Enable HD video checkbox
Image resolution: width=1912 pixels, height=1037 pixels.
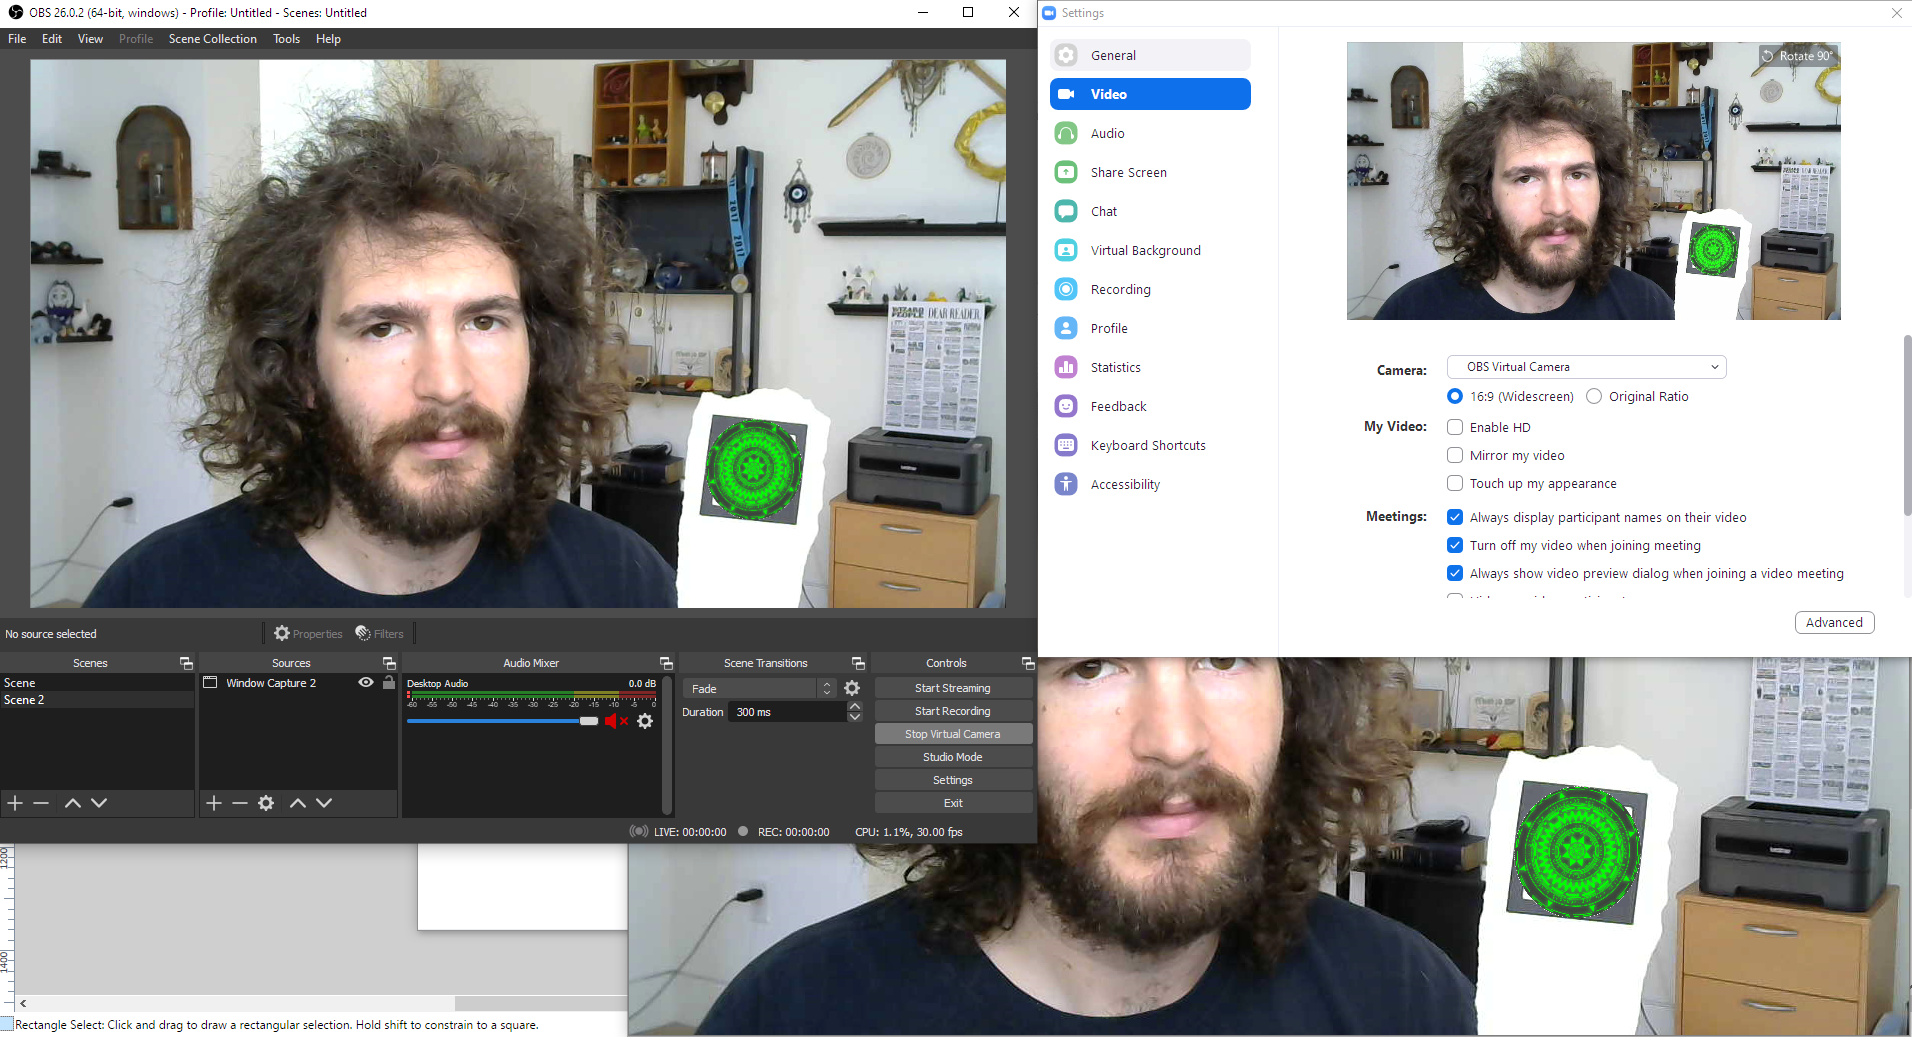tap(1455, 427)
